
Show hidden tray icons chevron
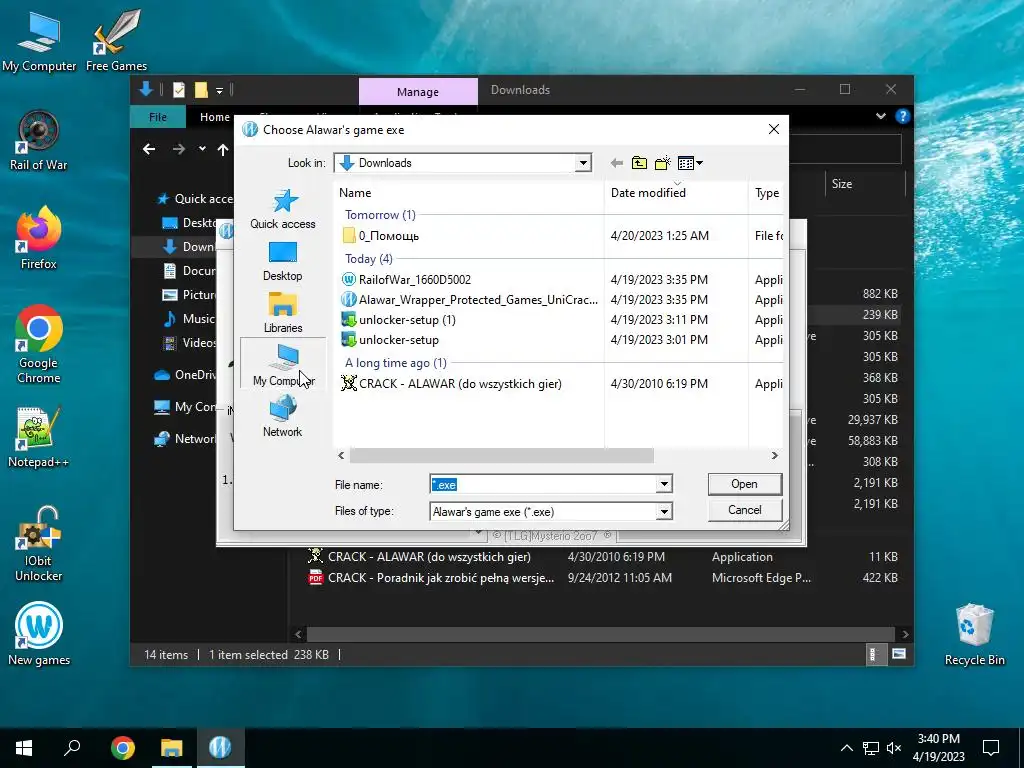[x=846, y=748]
